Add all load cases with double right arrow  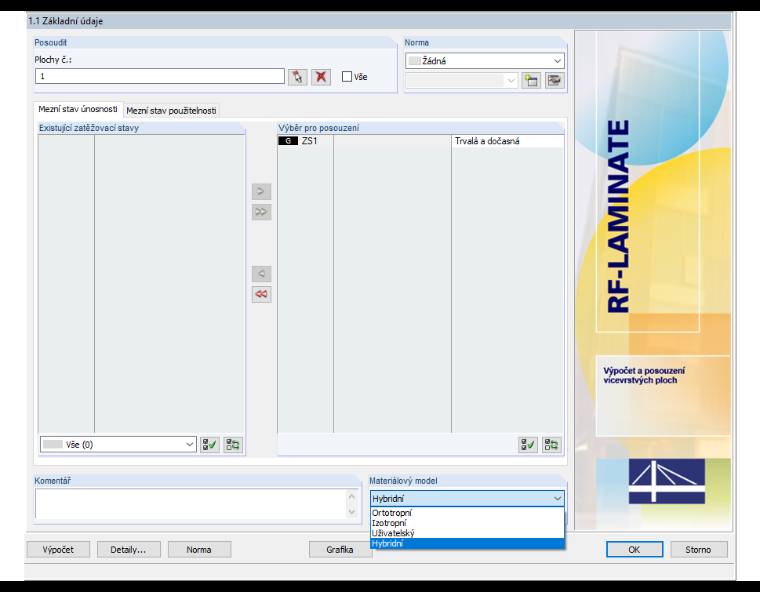[x=261, y=212]
